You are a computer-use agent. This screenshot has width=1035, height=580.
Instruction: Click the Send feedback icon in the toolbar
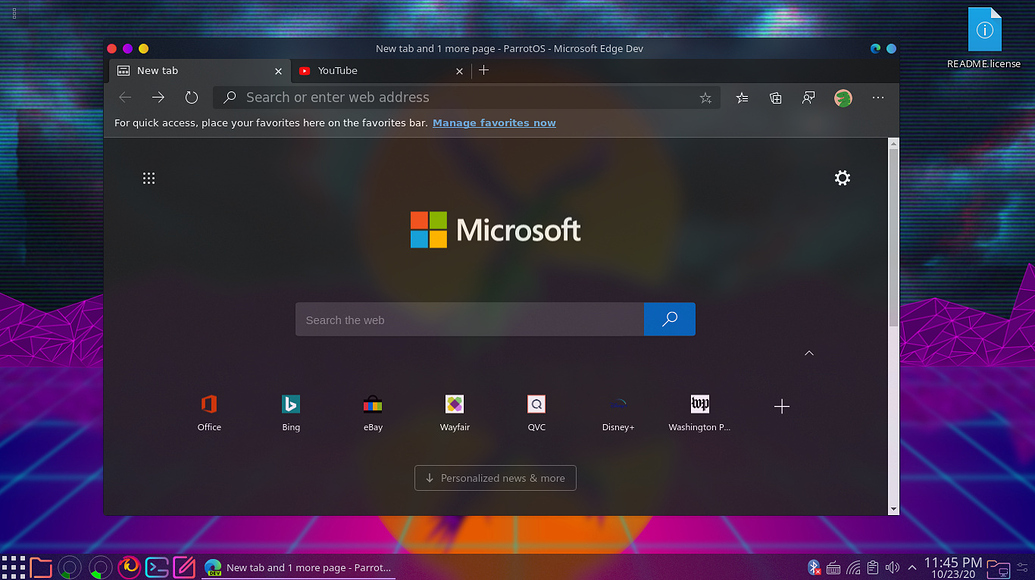(x=809, y=98)
